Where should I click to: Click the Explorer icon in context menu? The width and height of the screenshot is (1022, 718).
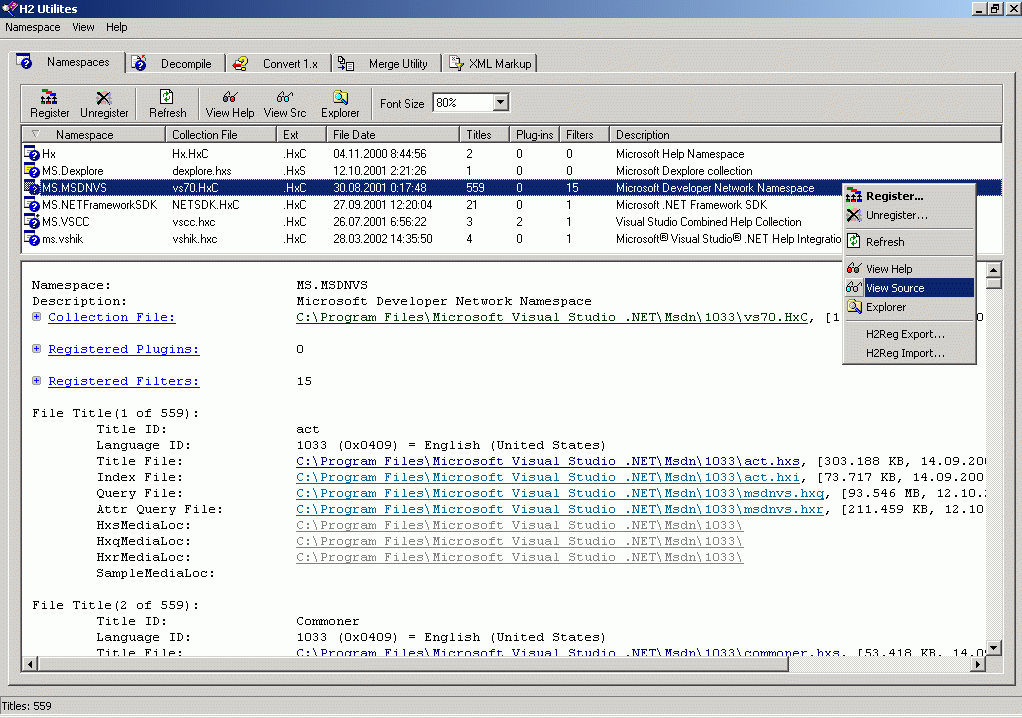854,306
